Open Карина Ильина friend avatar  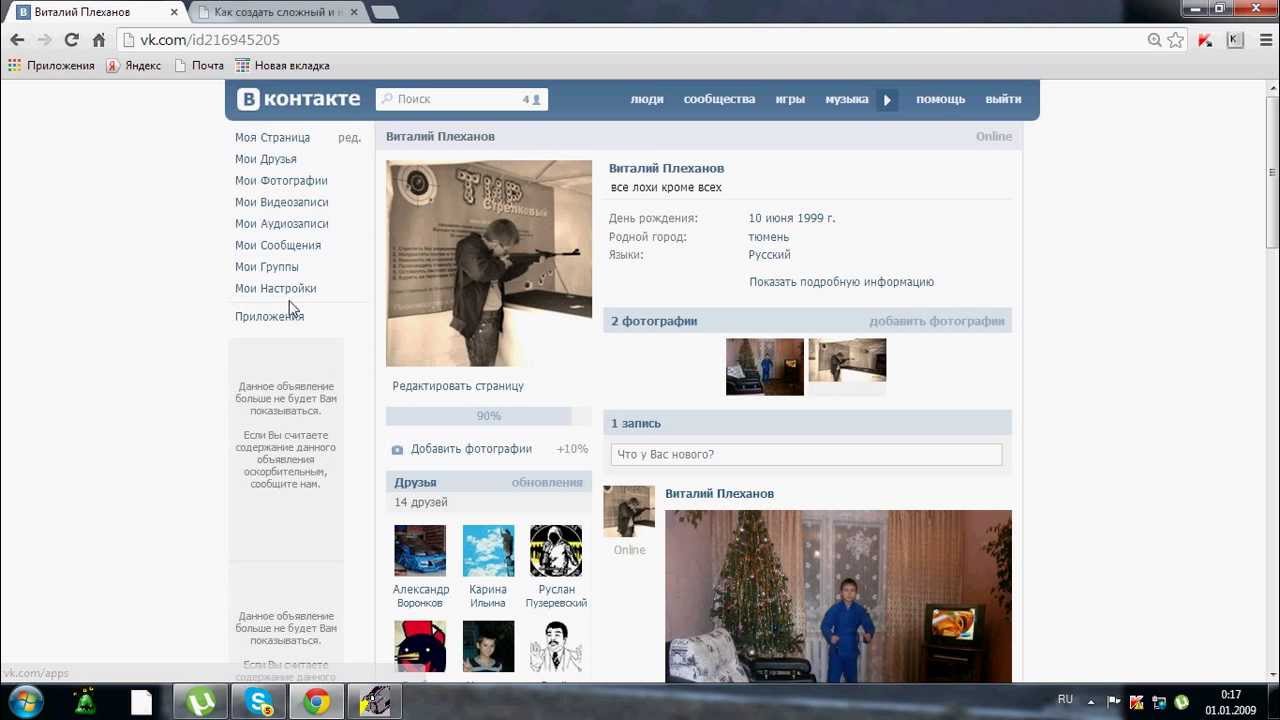pyautogui.click(x=488, y=550)
